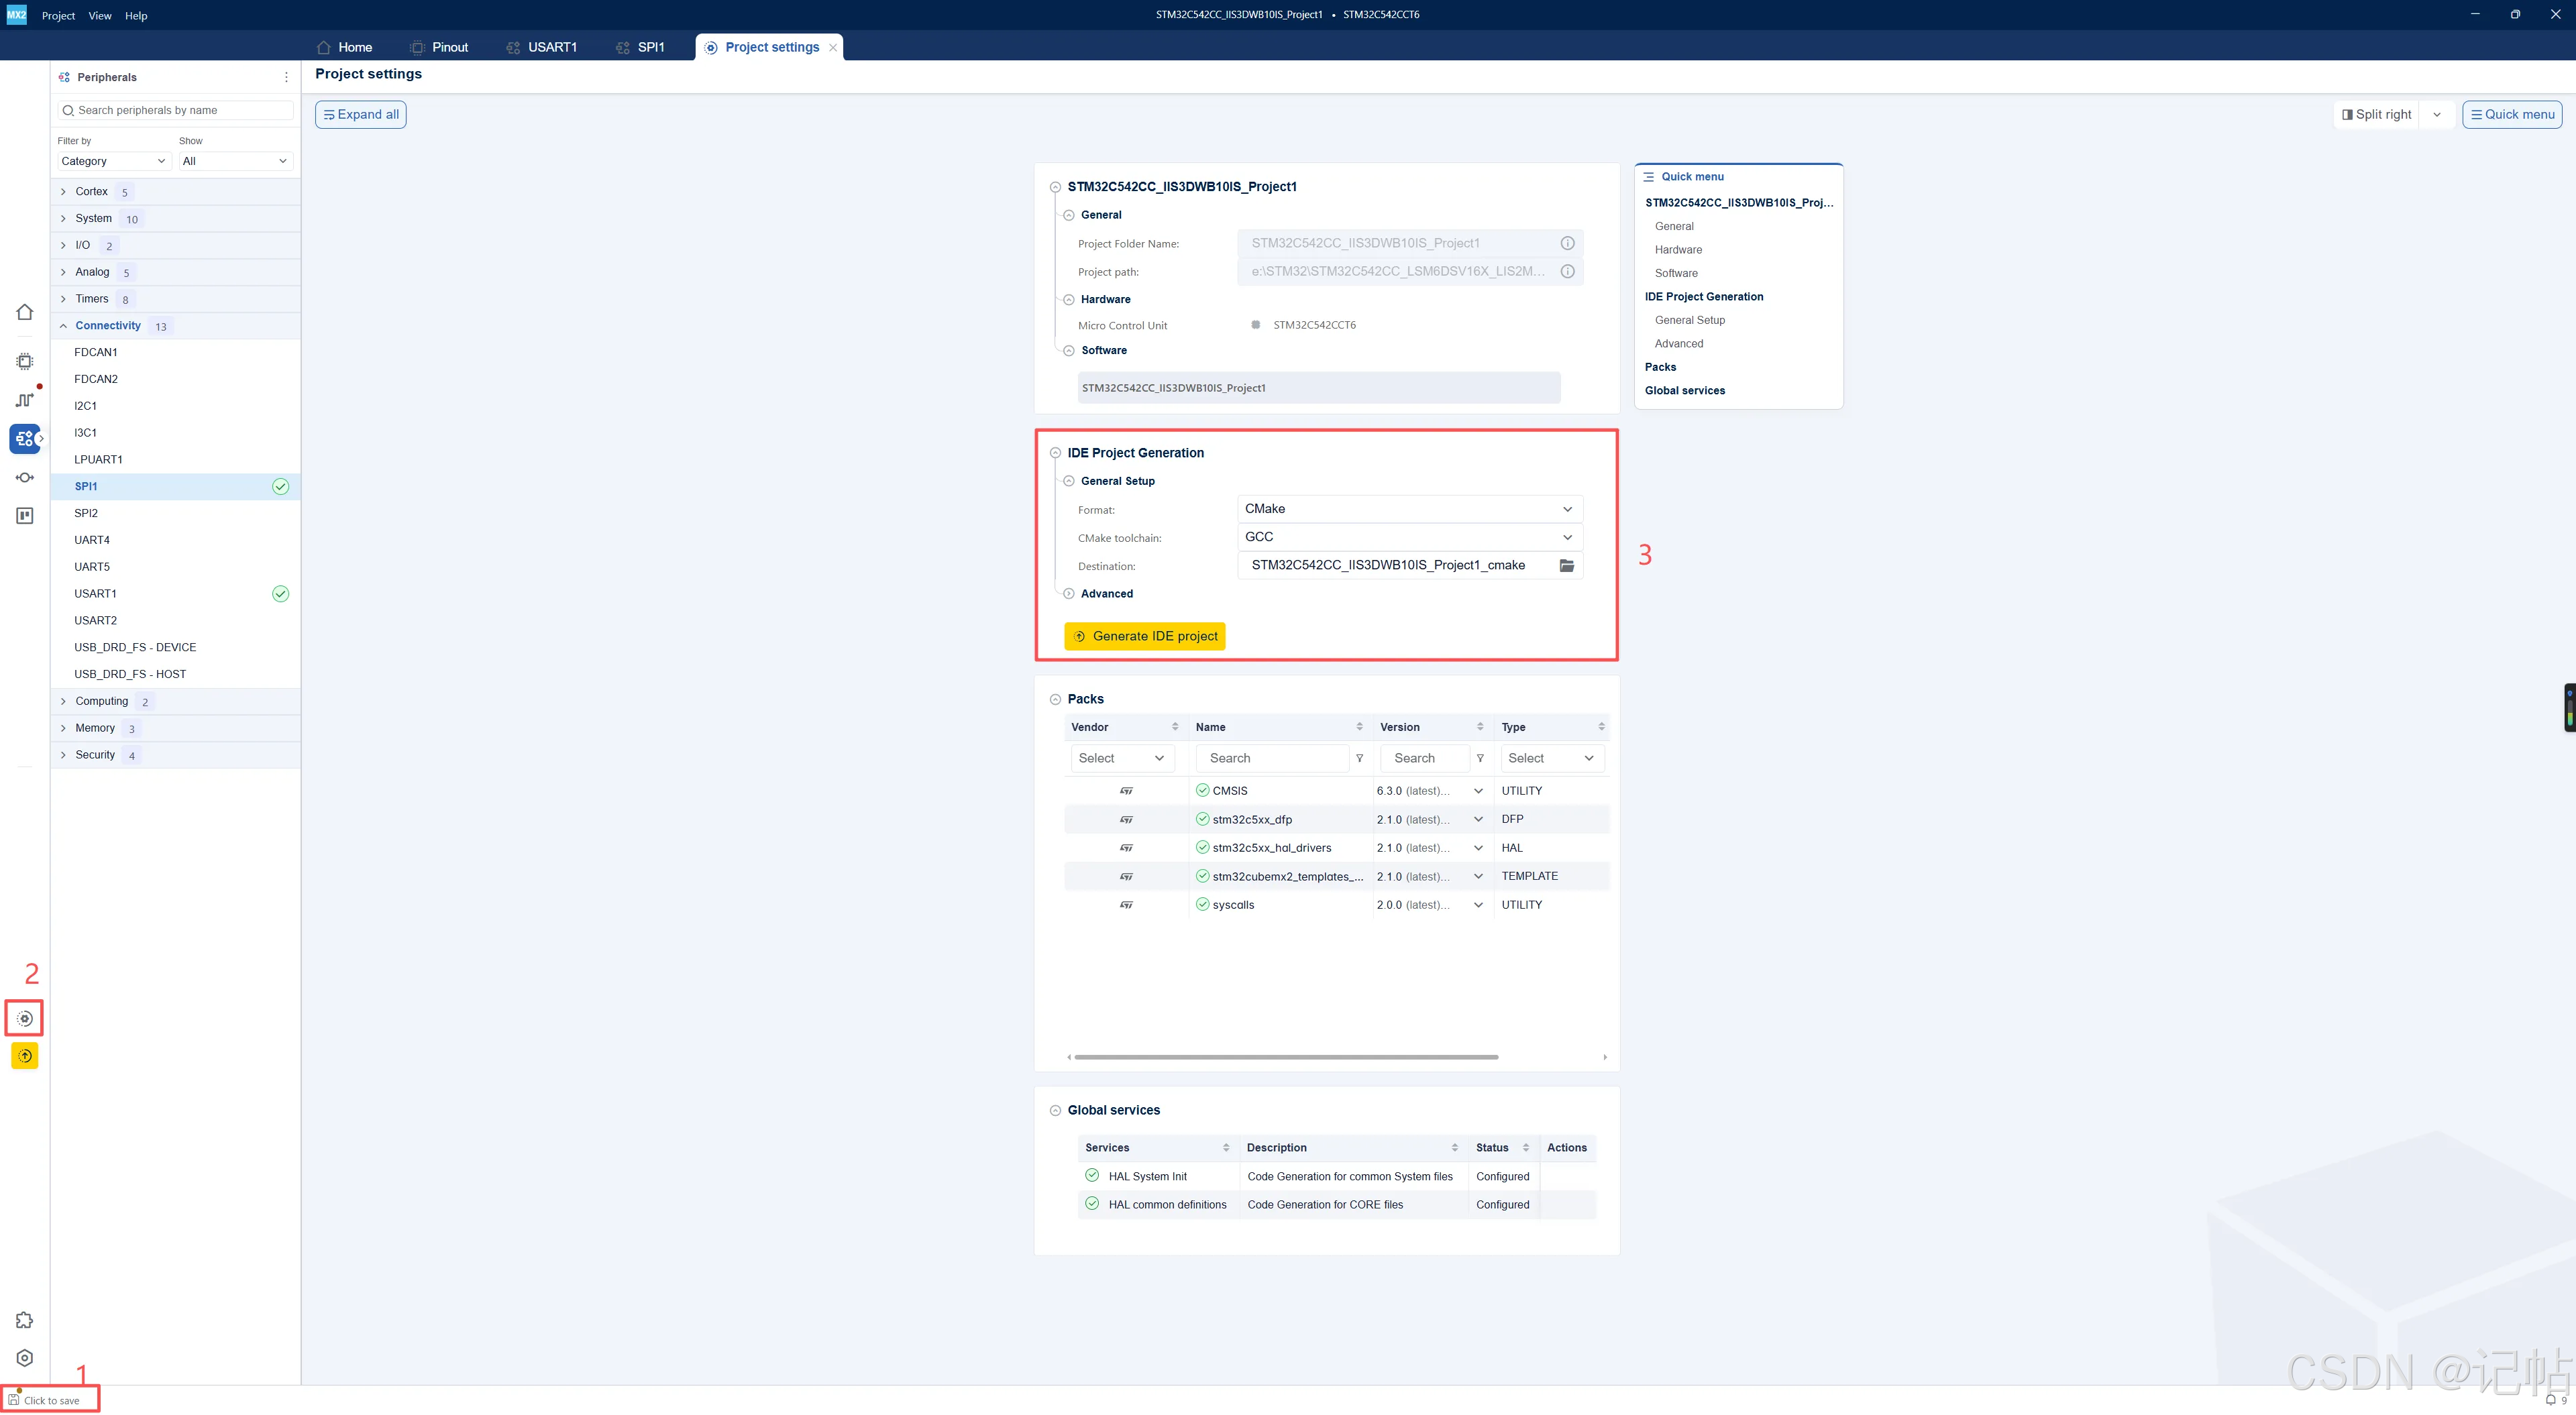Click the Peripherals panel three-dot menu

(286, 77)
